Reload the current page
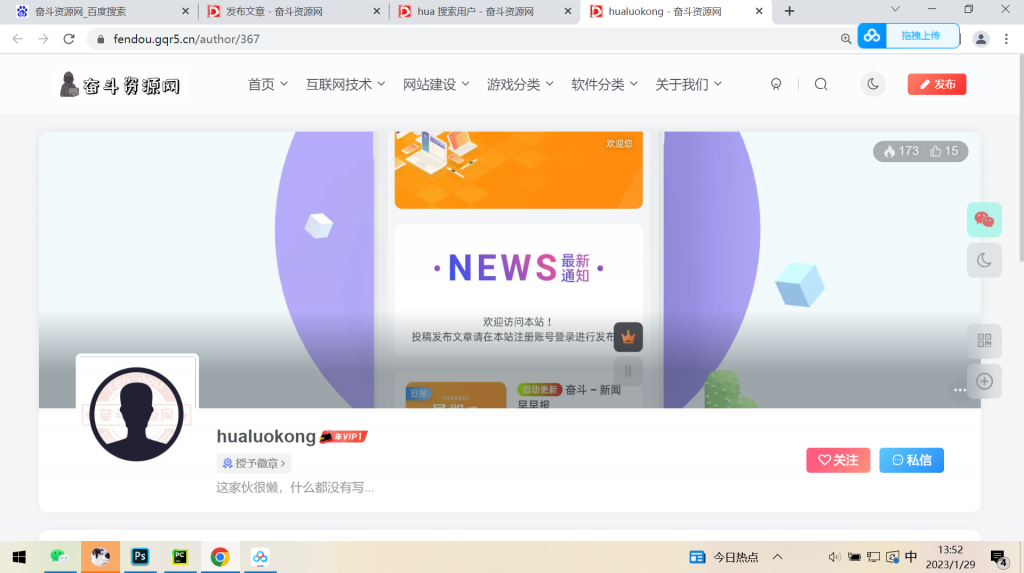 click(x=69, y=39)
